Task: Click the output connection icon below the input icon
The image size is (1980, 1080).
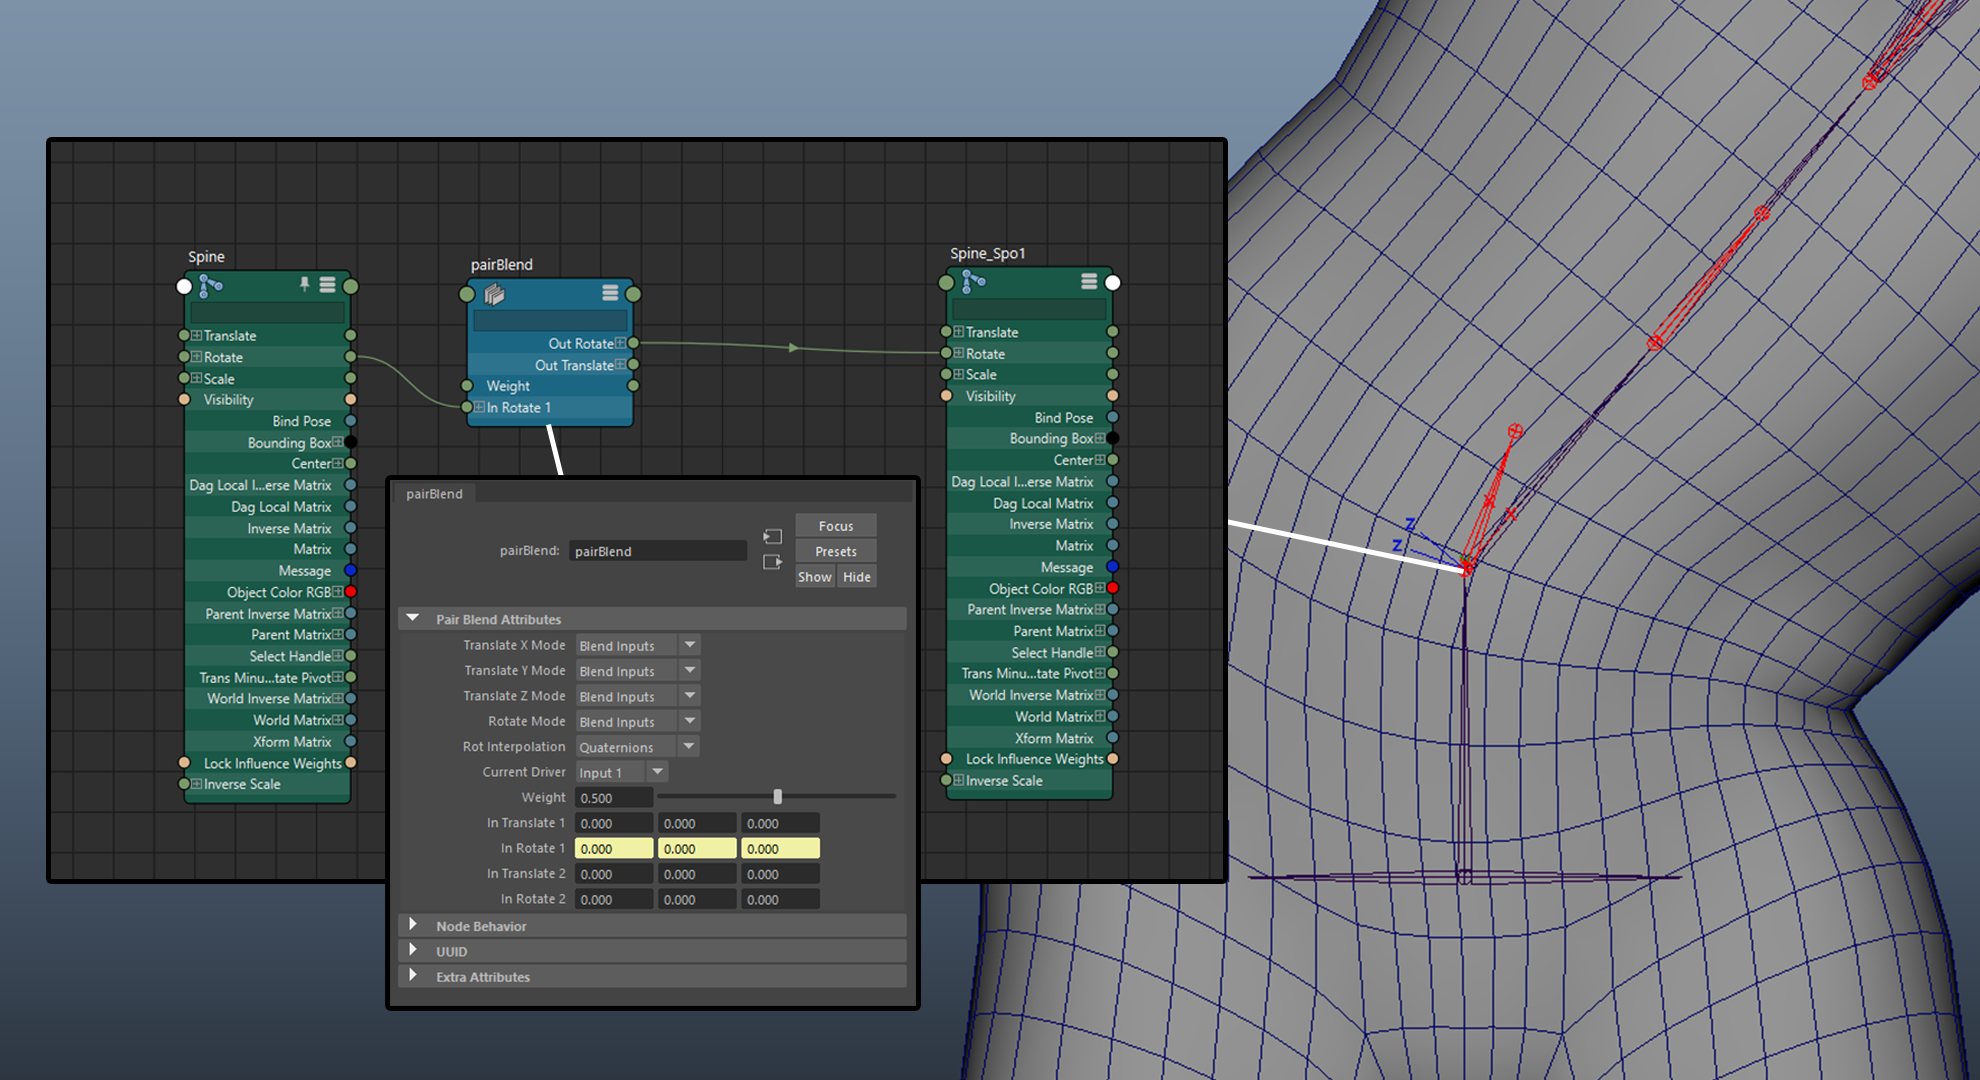Action: [772, 562]
